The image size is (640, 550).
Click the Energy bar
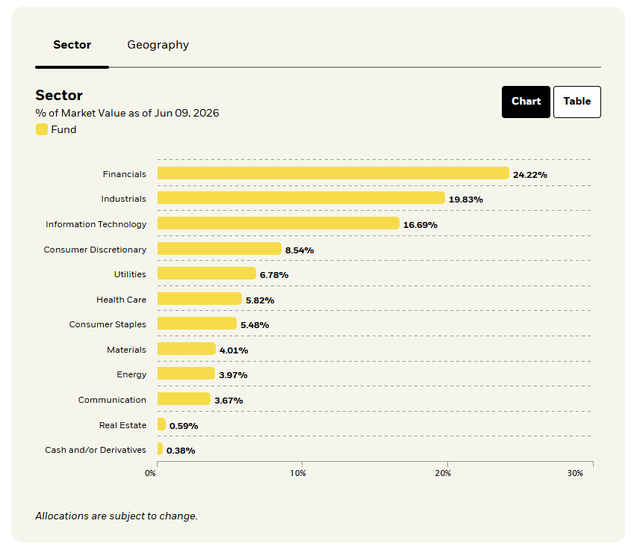tap(186, 373)
